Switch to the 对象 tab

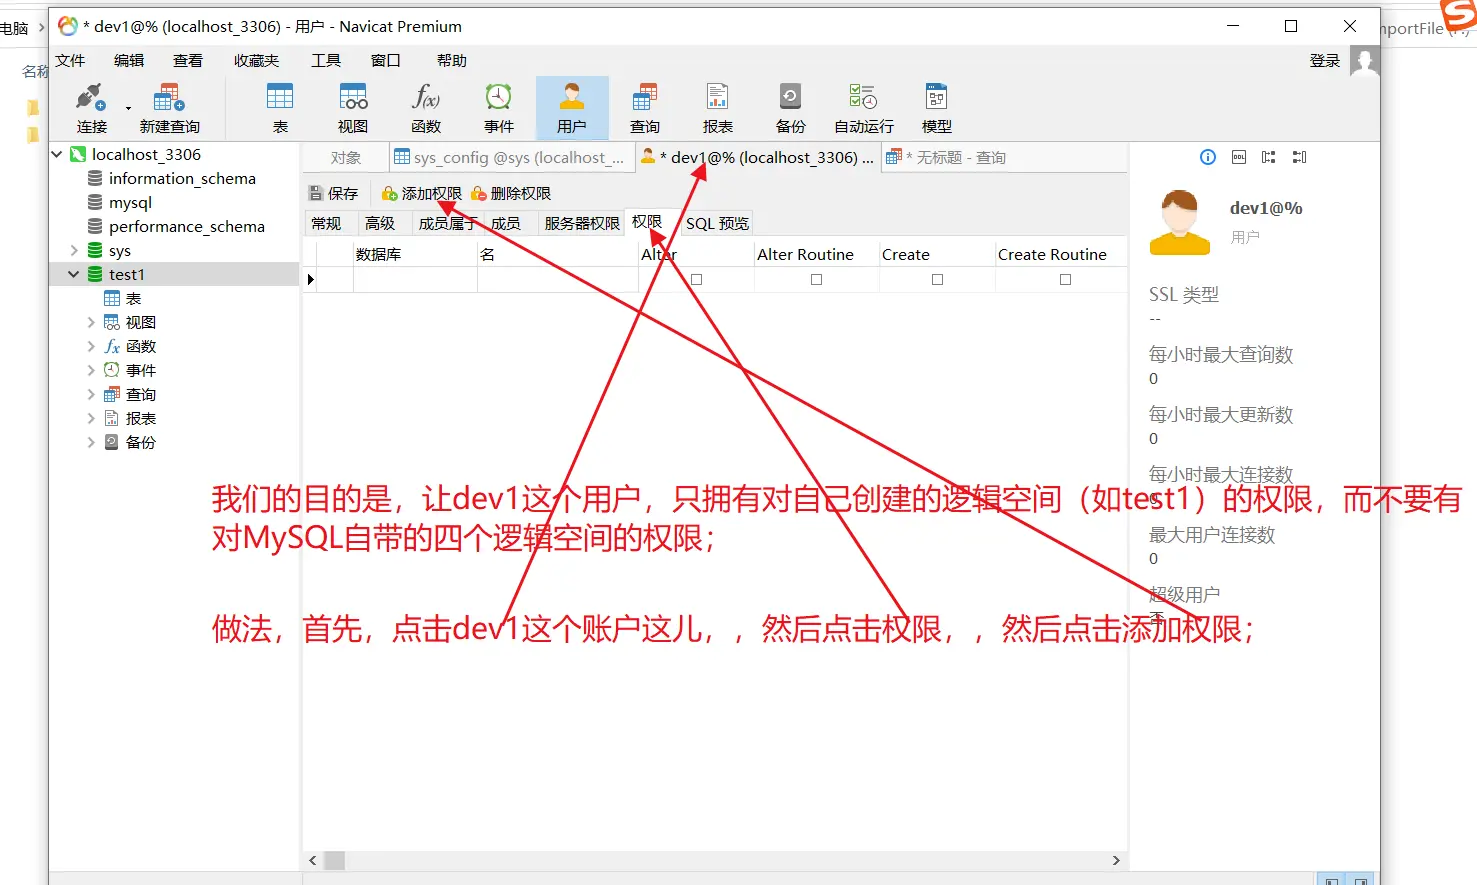[345, 158]
